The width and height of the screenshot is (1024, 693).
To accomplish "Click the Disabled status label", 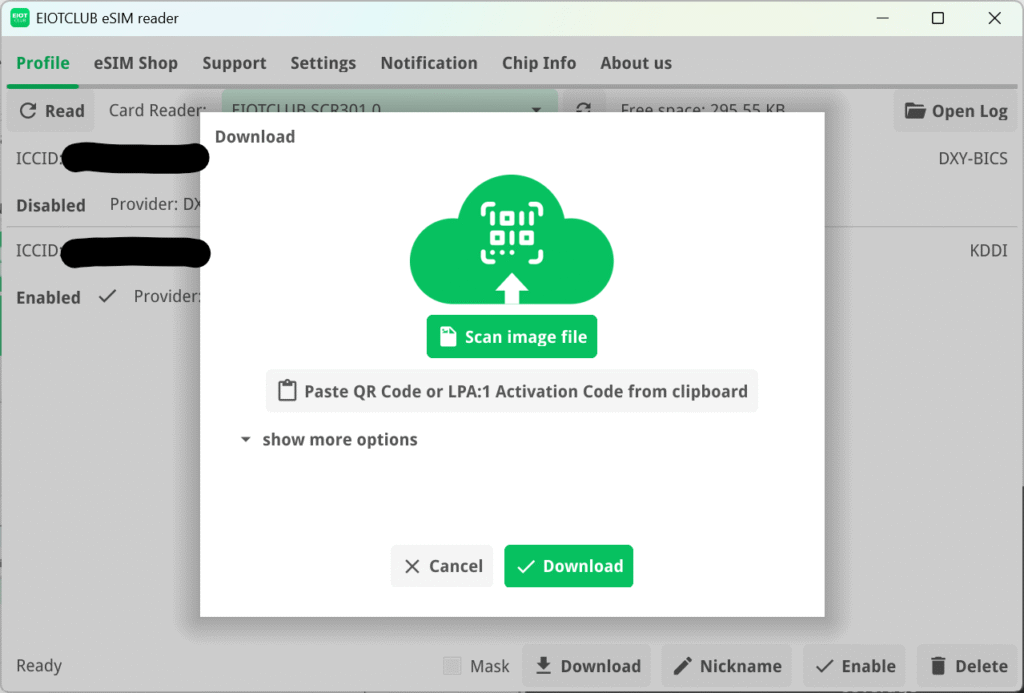I will [51, 205].
